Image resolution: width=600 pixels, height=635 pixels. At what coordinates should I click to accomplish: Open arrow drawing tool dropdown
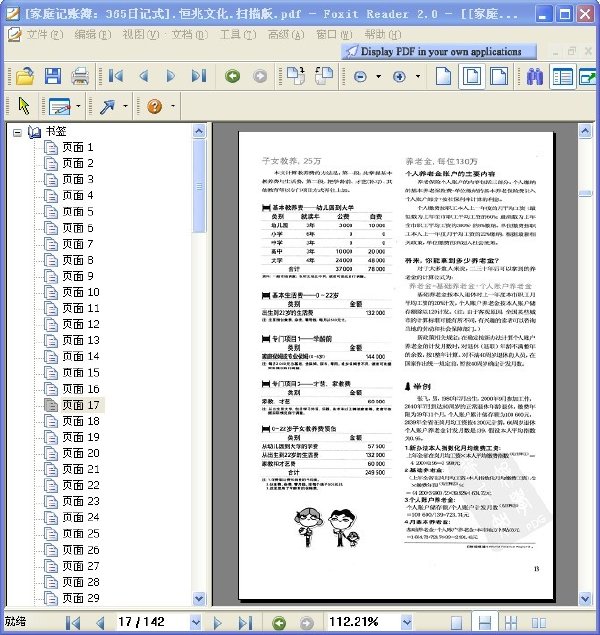[125, 107]
